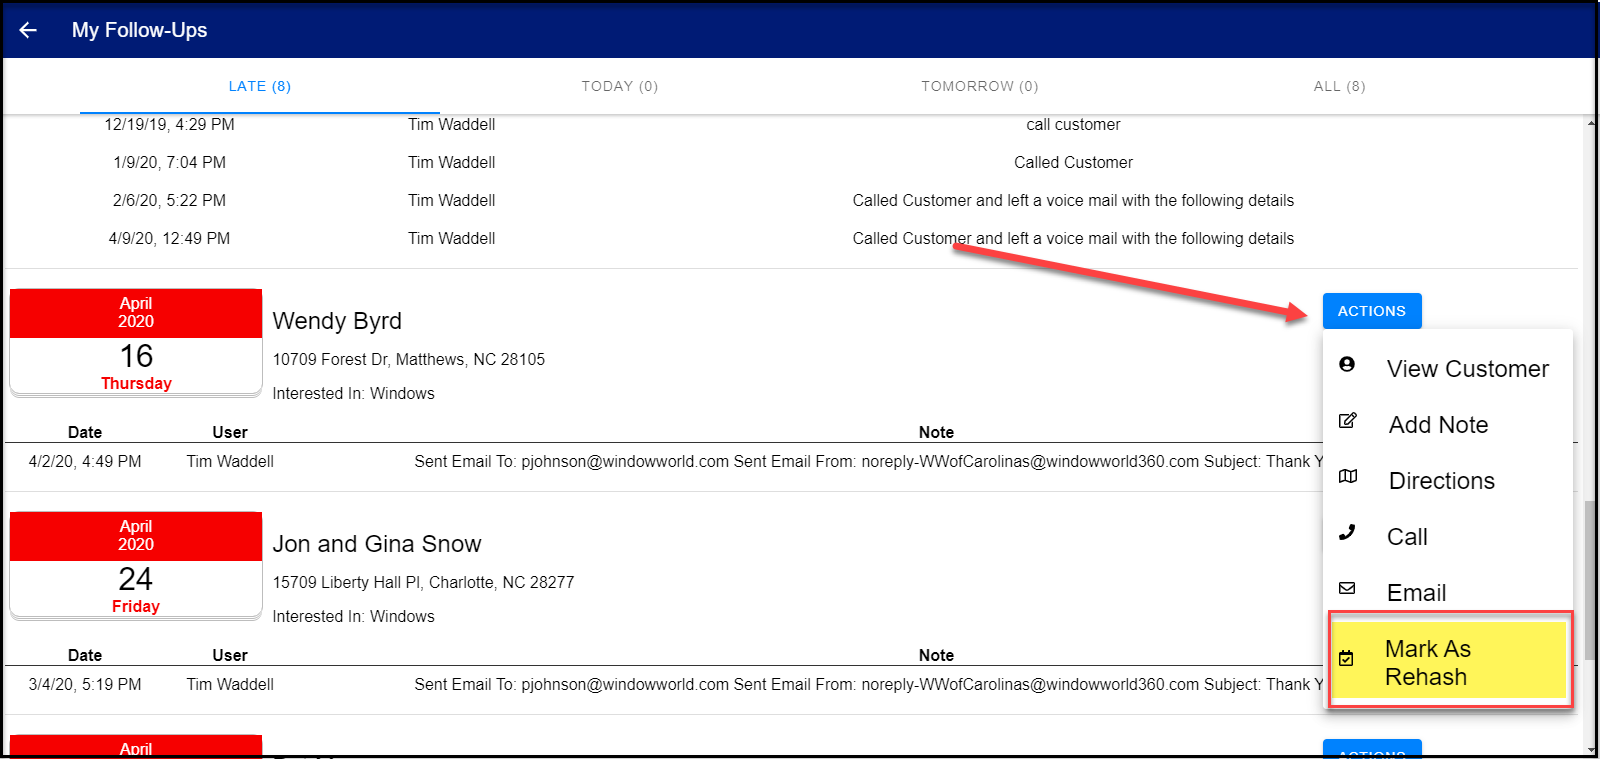Click the Directions map icon
This screenshot has width=1600, height=759.
click(x=1348, y=476)
